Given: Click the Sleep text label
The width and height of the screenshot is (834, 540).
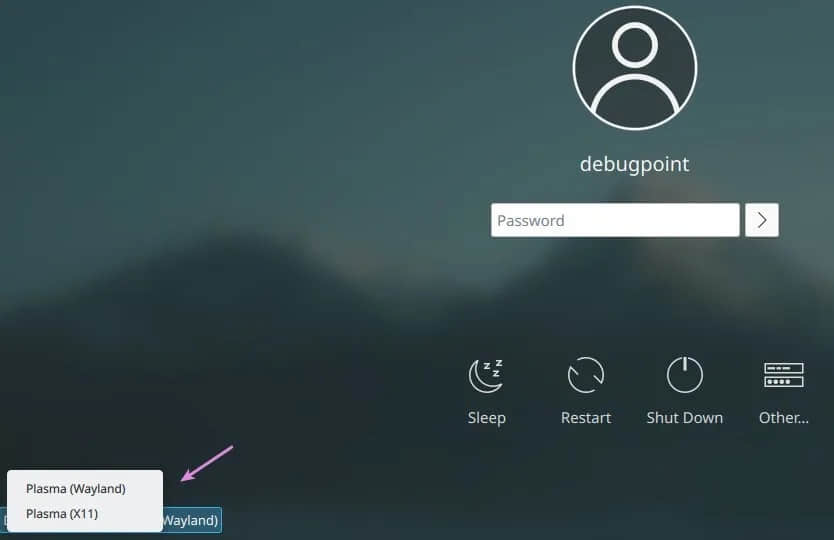Looking at the screenshot, I should [x=487, y=418].
